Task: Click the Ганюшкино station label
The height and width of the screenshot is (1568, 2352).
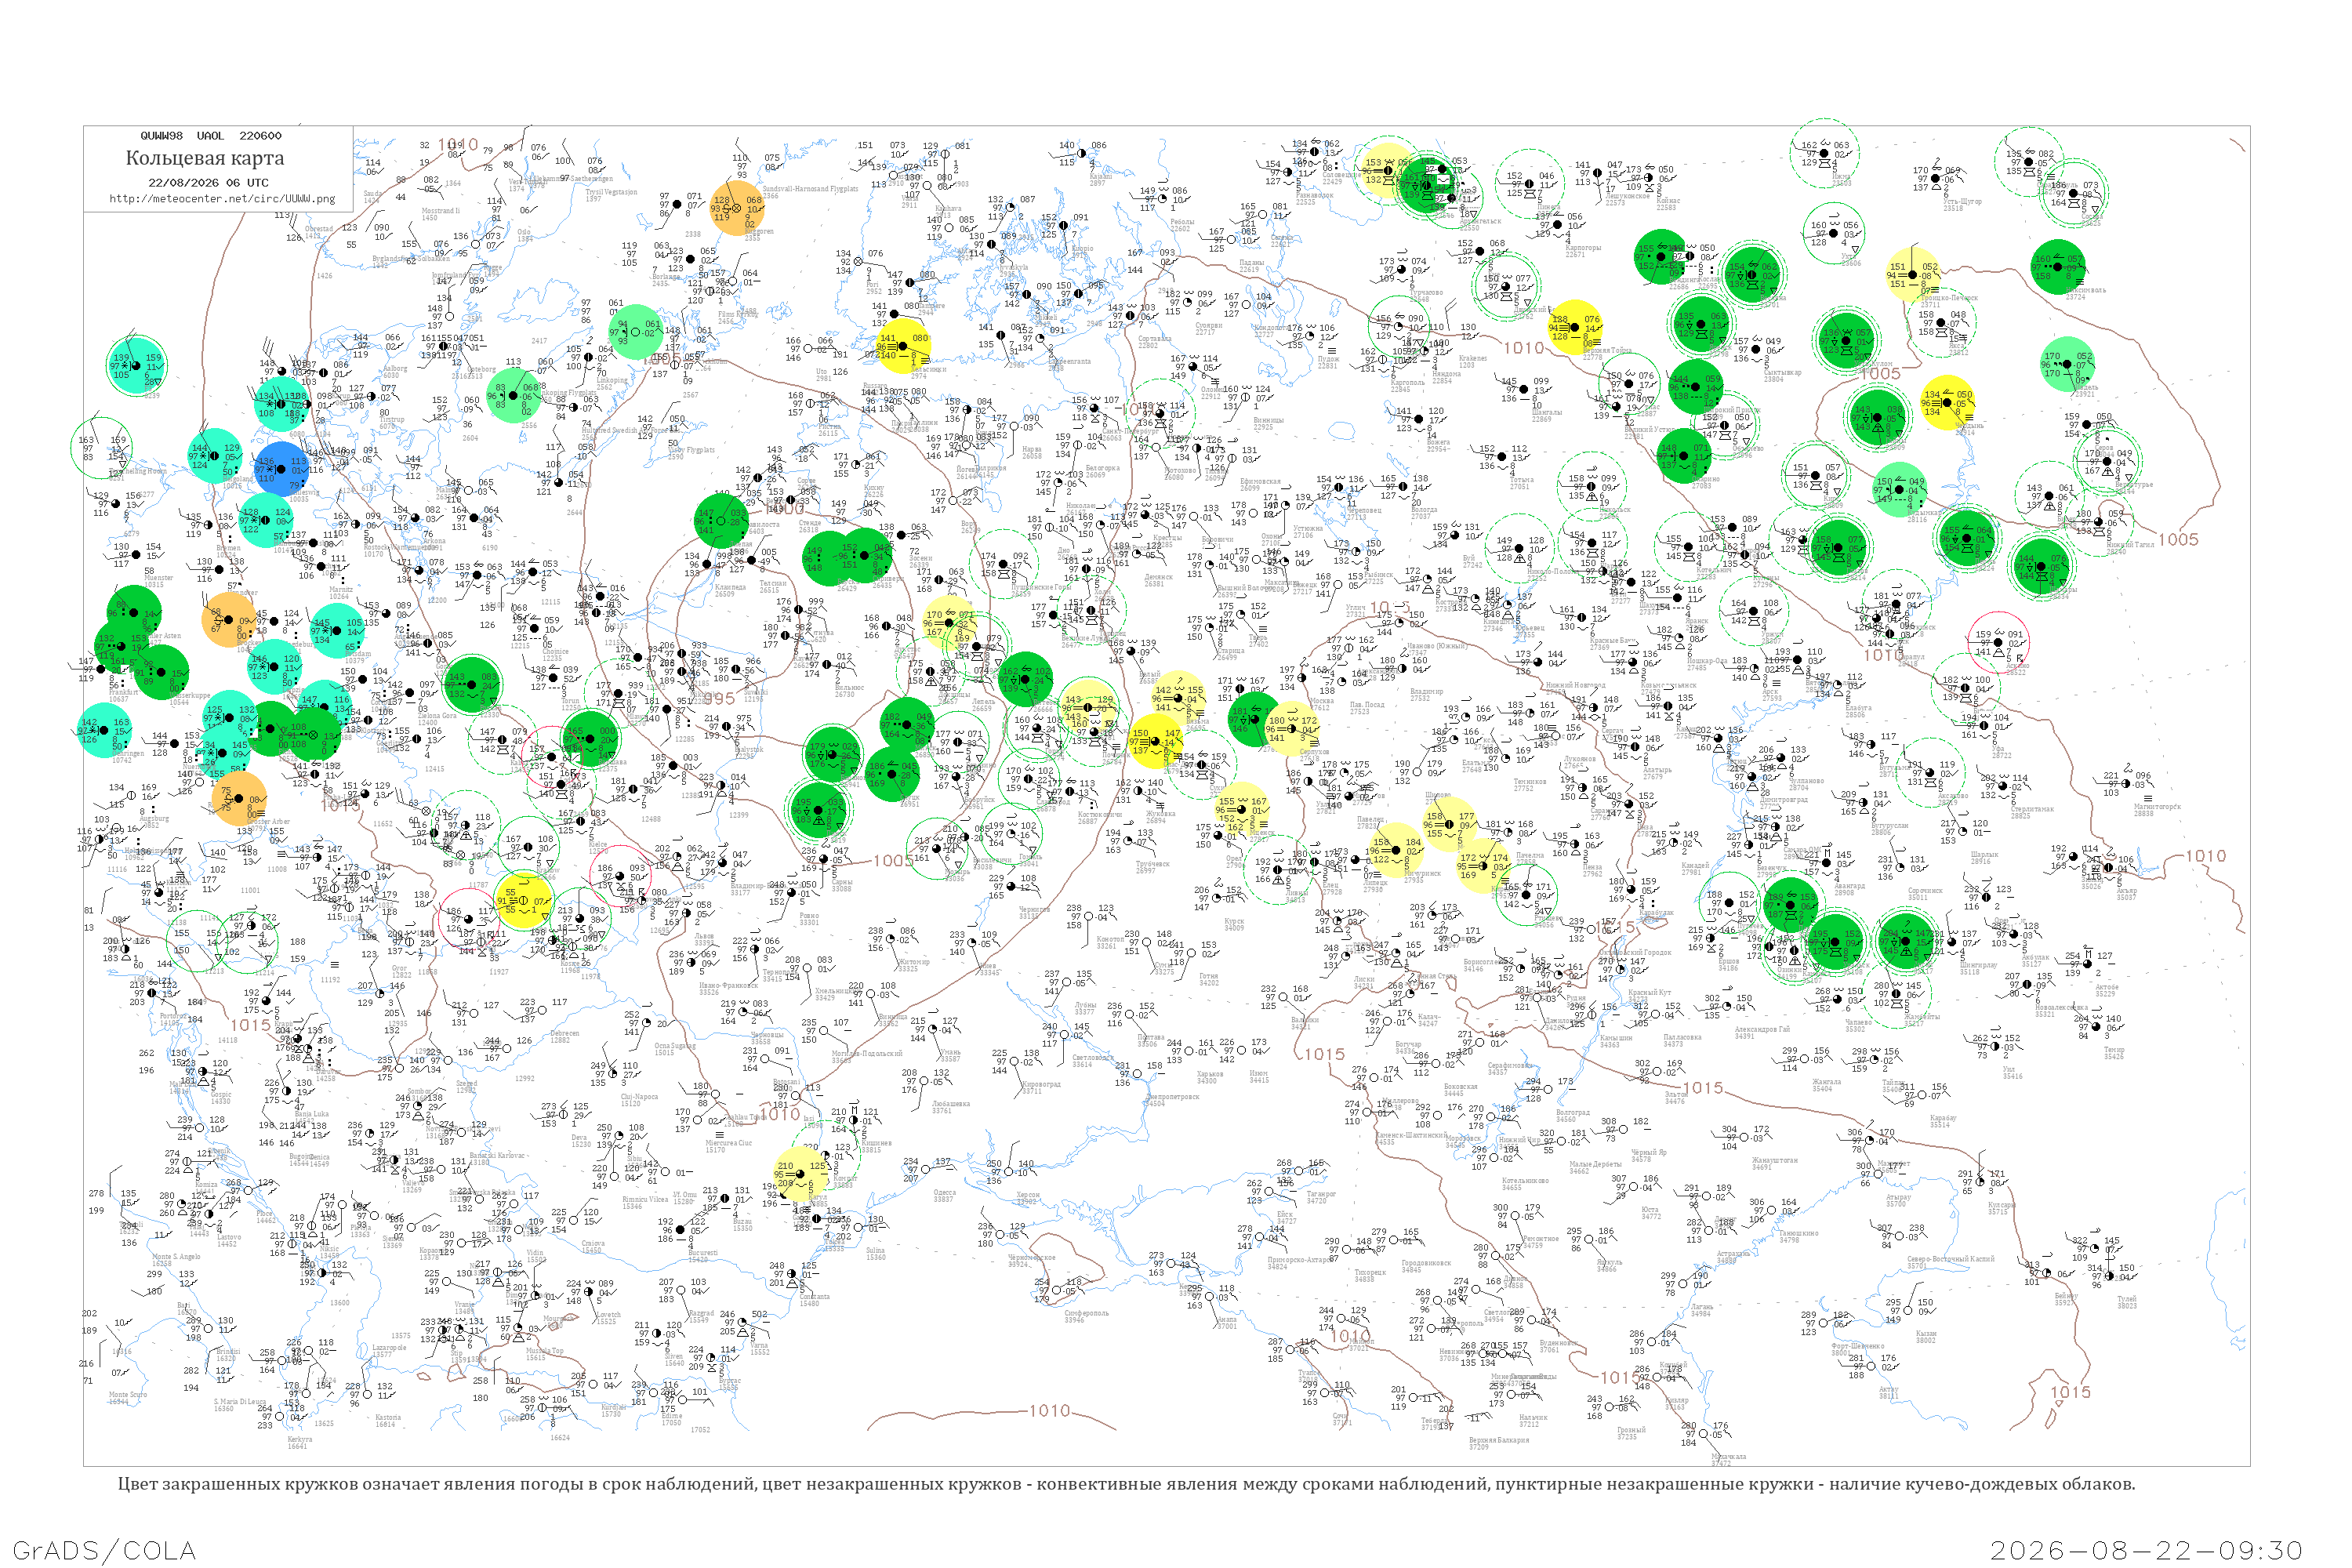Action: [x=1800, y=1233]
